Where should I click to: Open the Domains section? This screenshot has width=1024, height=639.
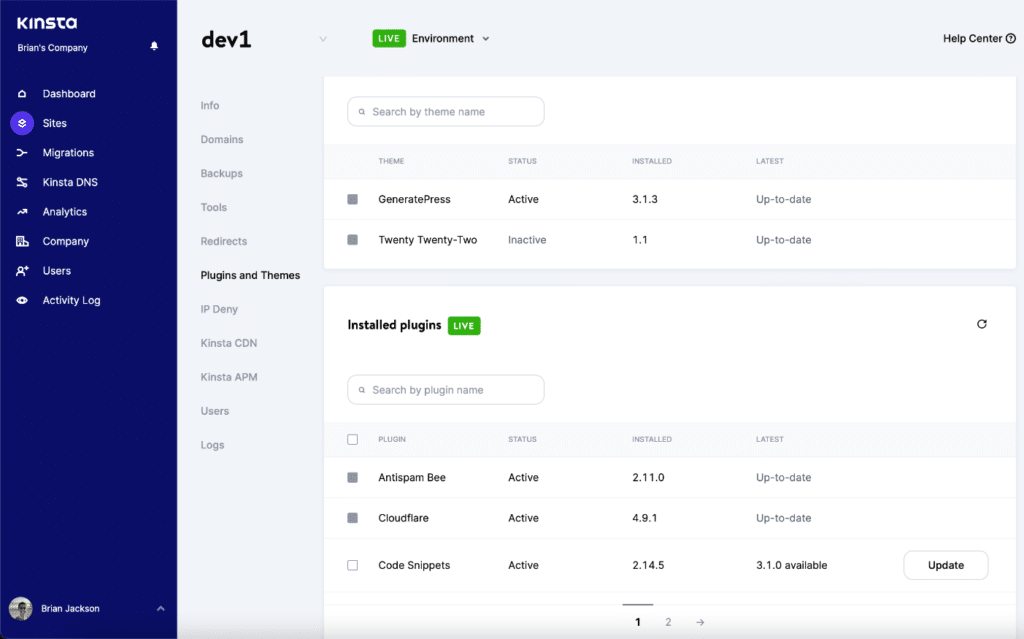click(x=221, y=139)
